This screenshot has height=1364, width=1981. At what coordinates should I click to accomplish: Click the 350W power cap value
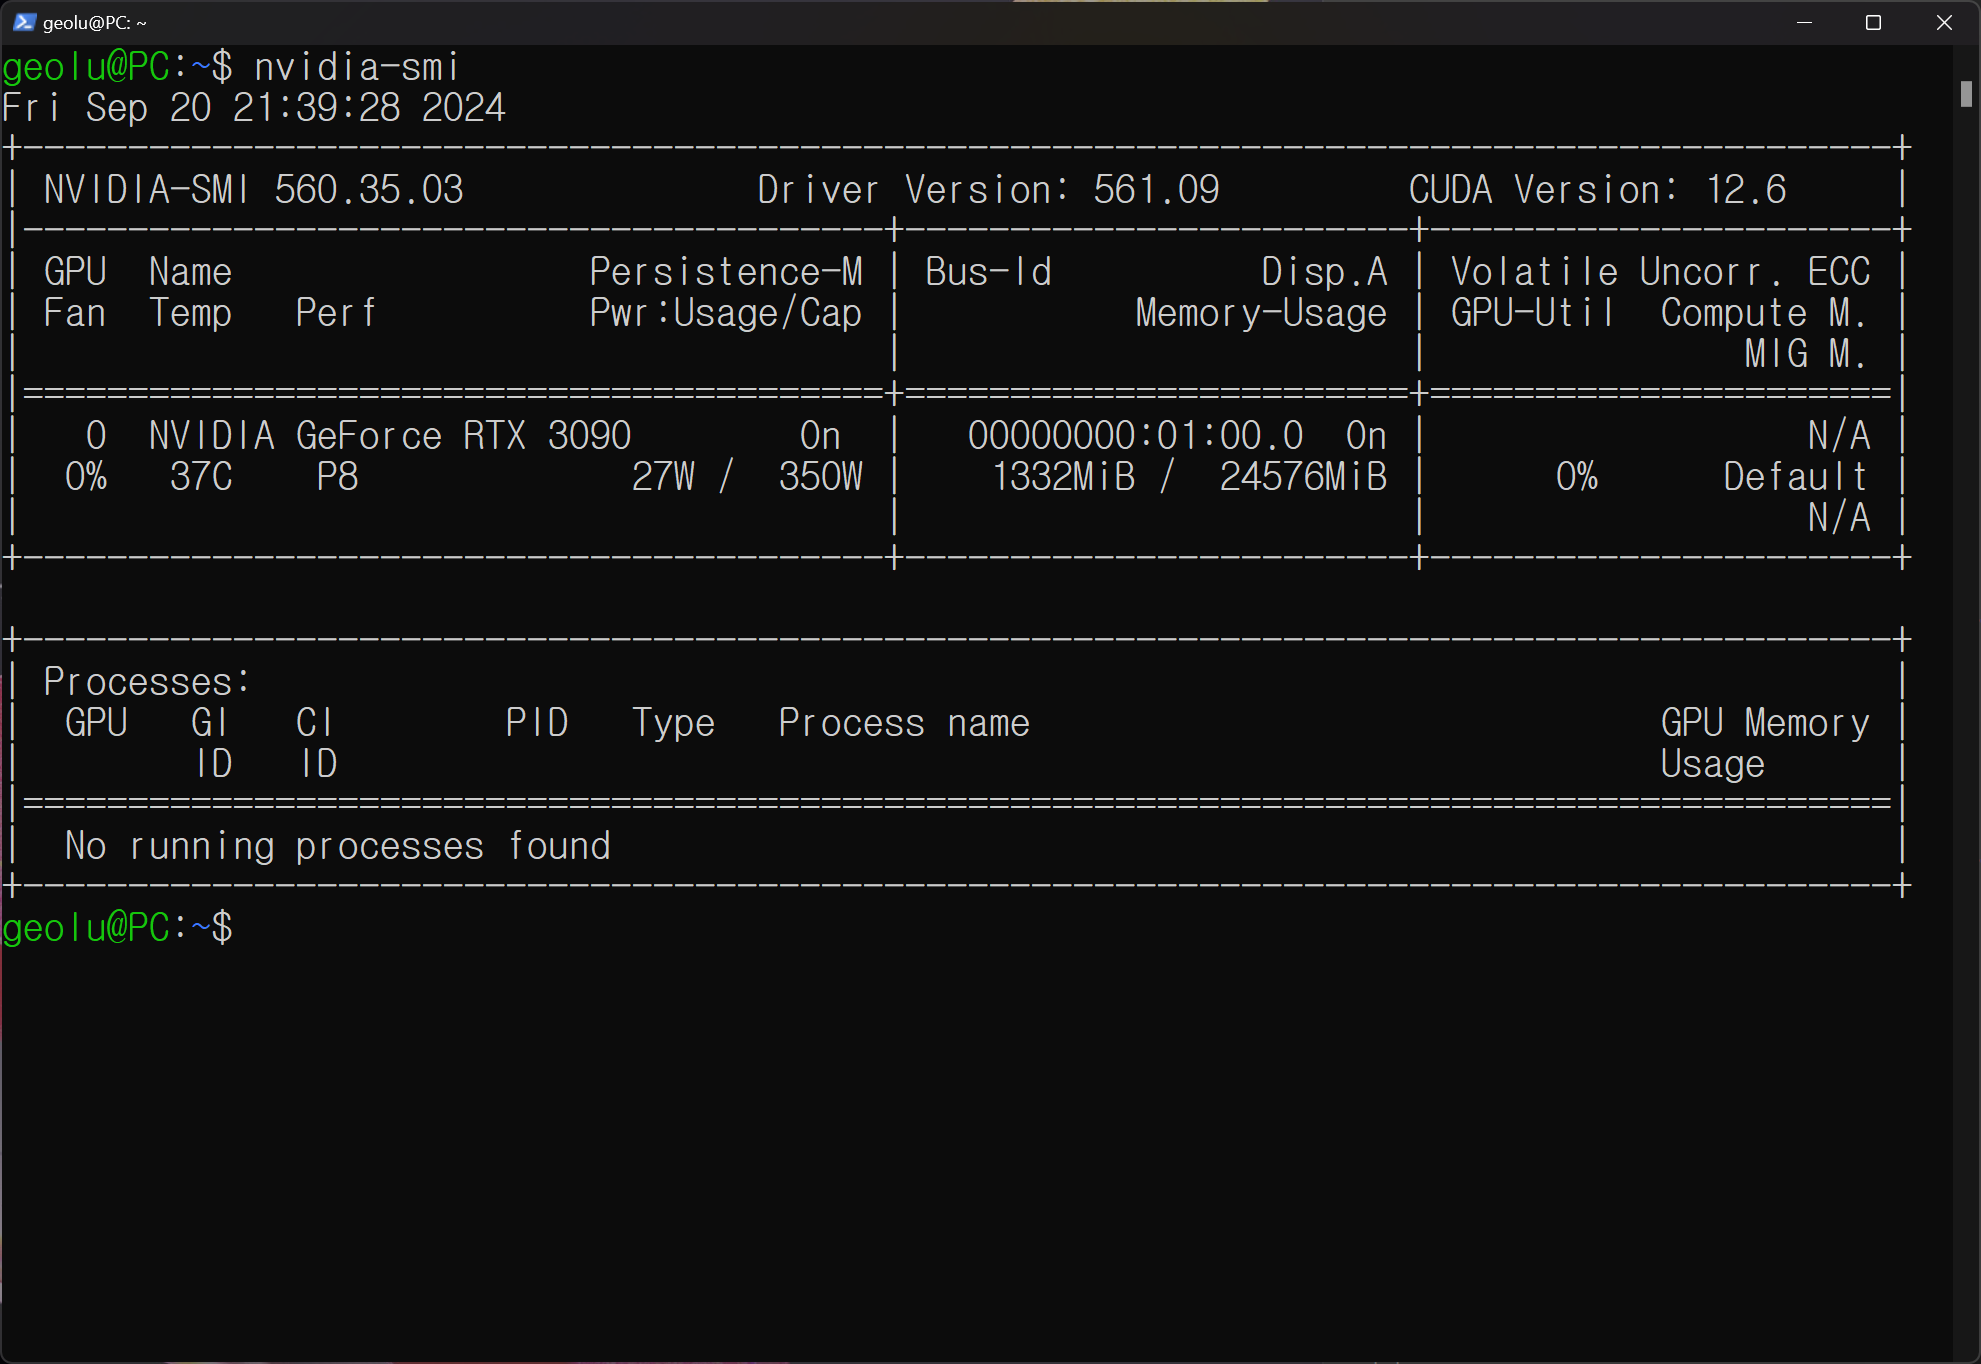coord(820,476)
